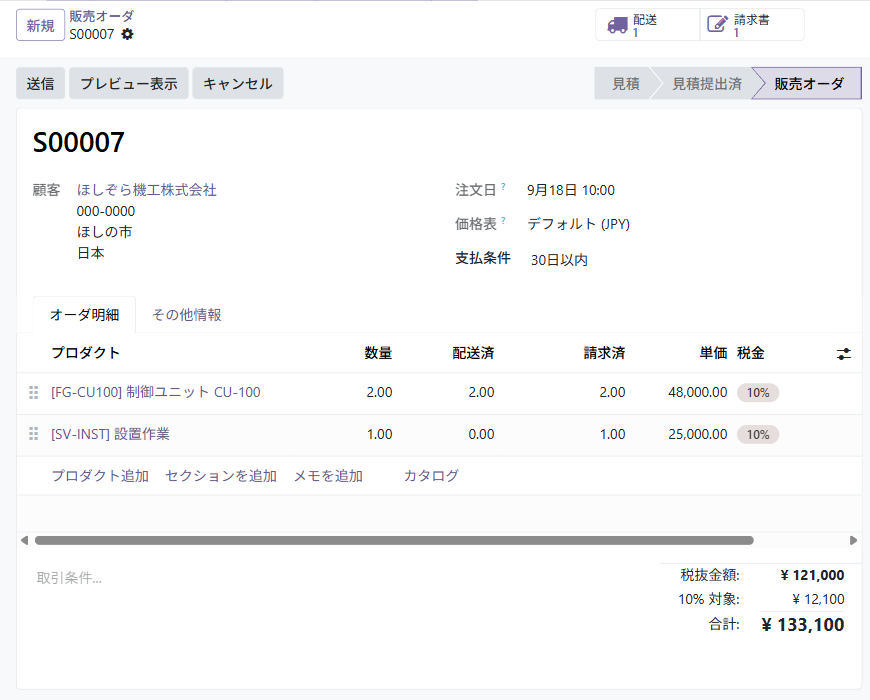Click the 注文日 field 9月18日 10:00
The height and width of the screenshot is (700, 870).
pyautogui.click(x=571, y=190)
